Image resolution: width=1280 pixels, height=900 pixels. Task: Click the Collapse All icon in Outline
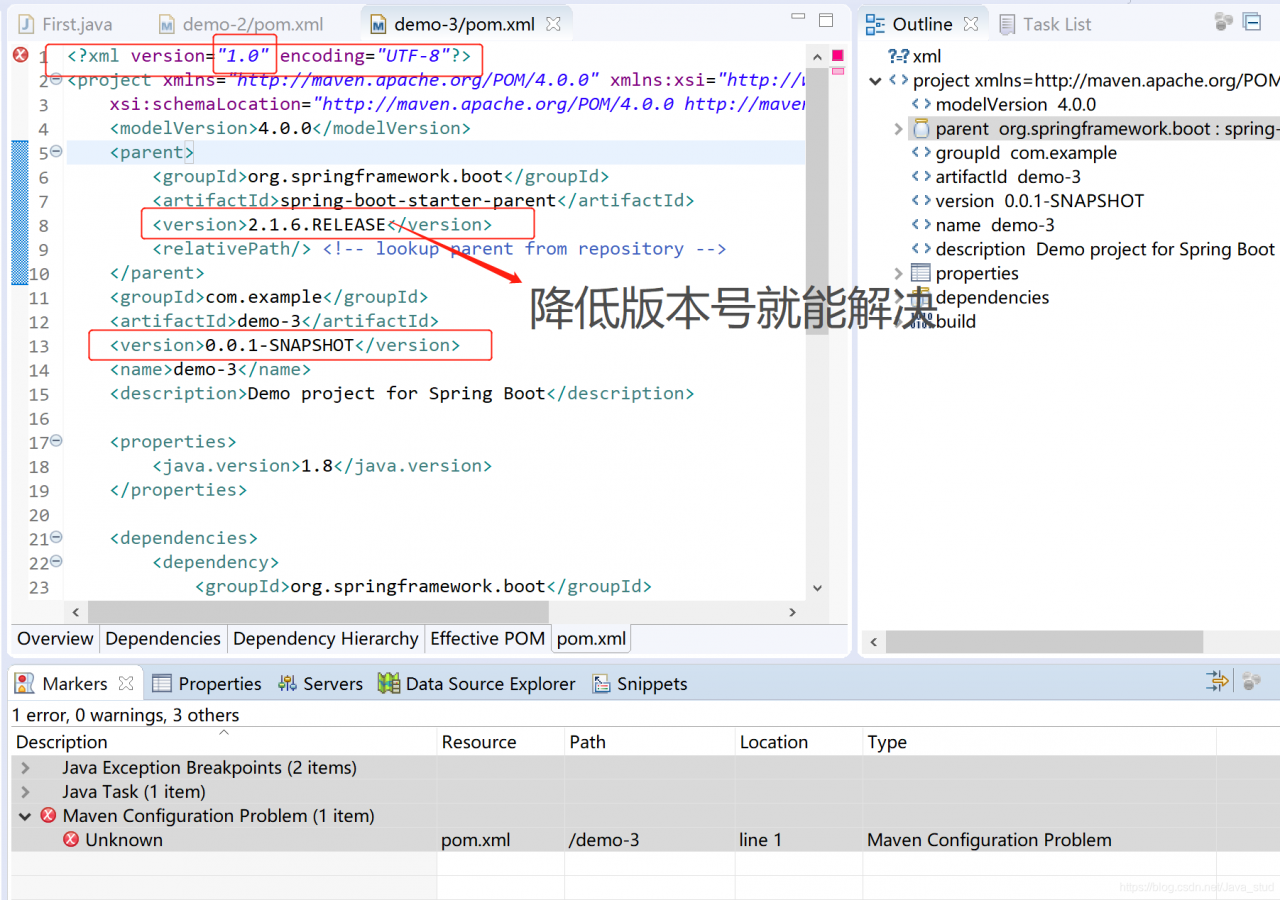point(1251,22)
